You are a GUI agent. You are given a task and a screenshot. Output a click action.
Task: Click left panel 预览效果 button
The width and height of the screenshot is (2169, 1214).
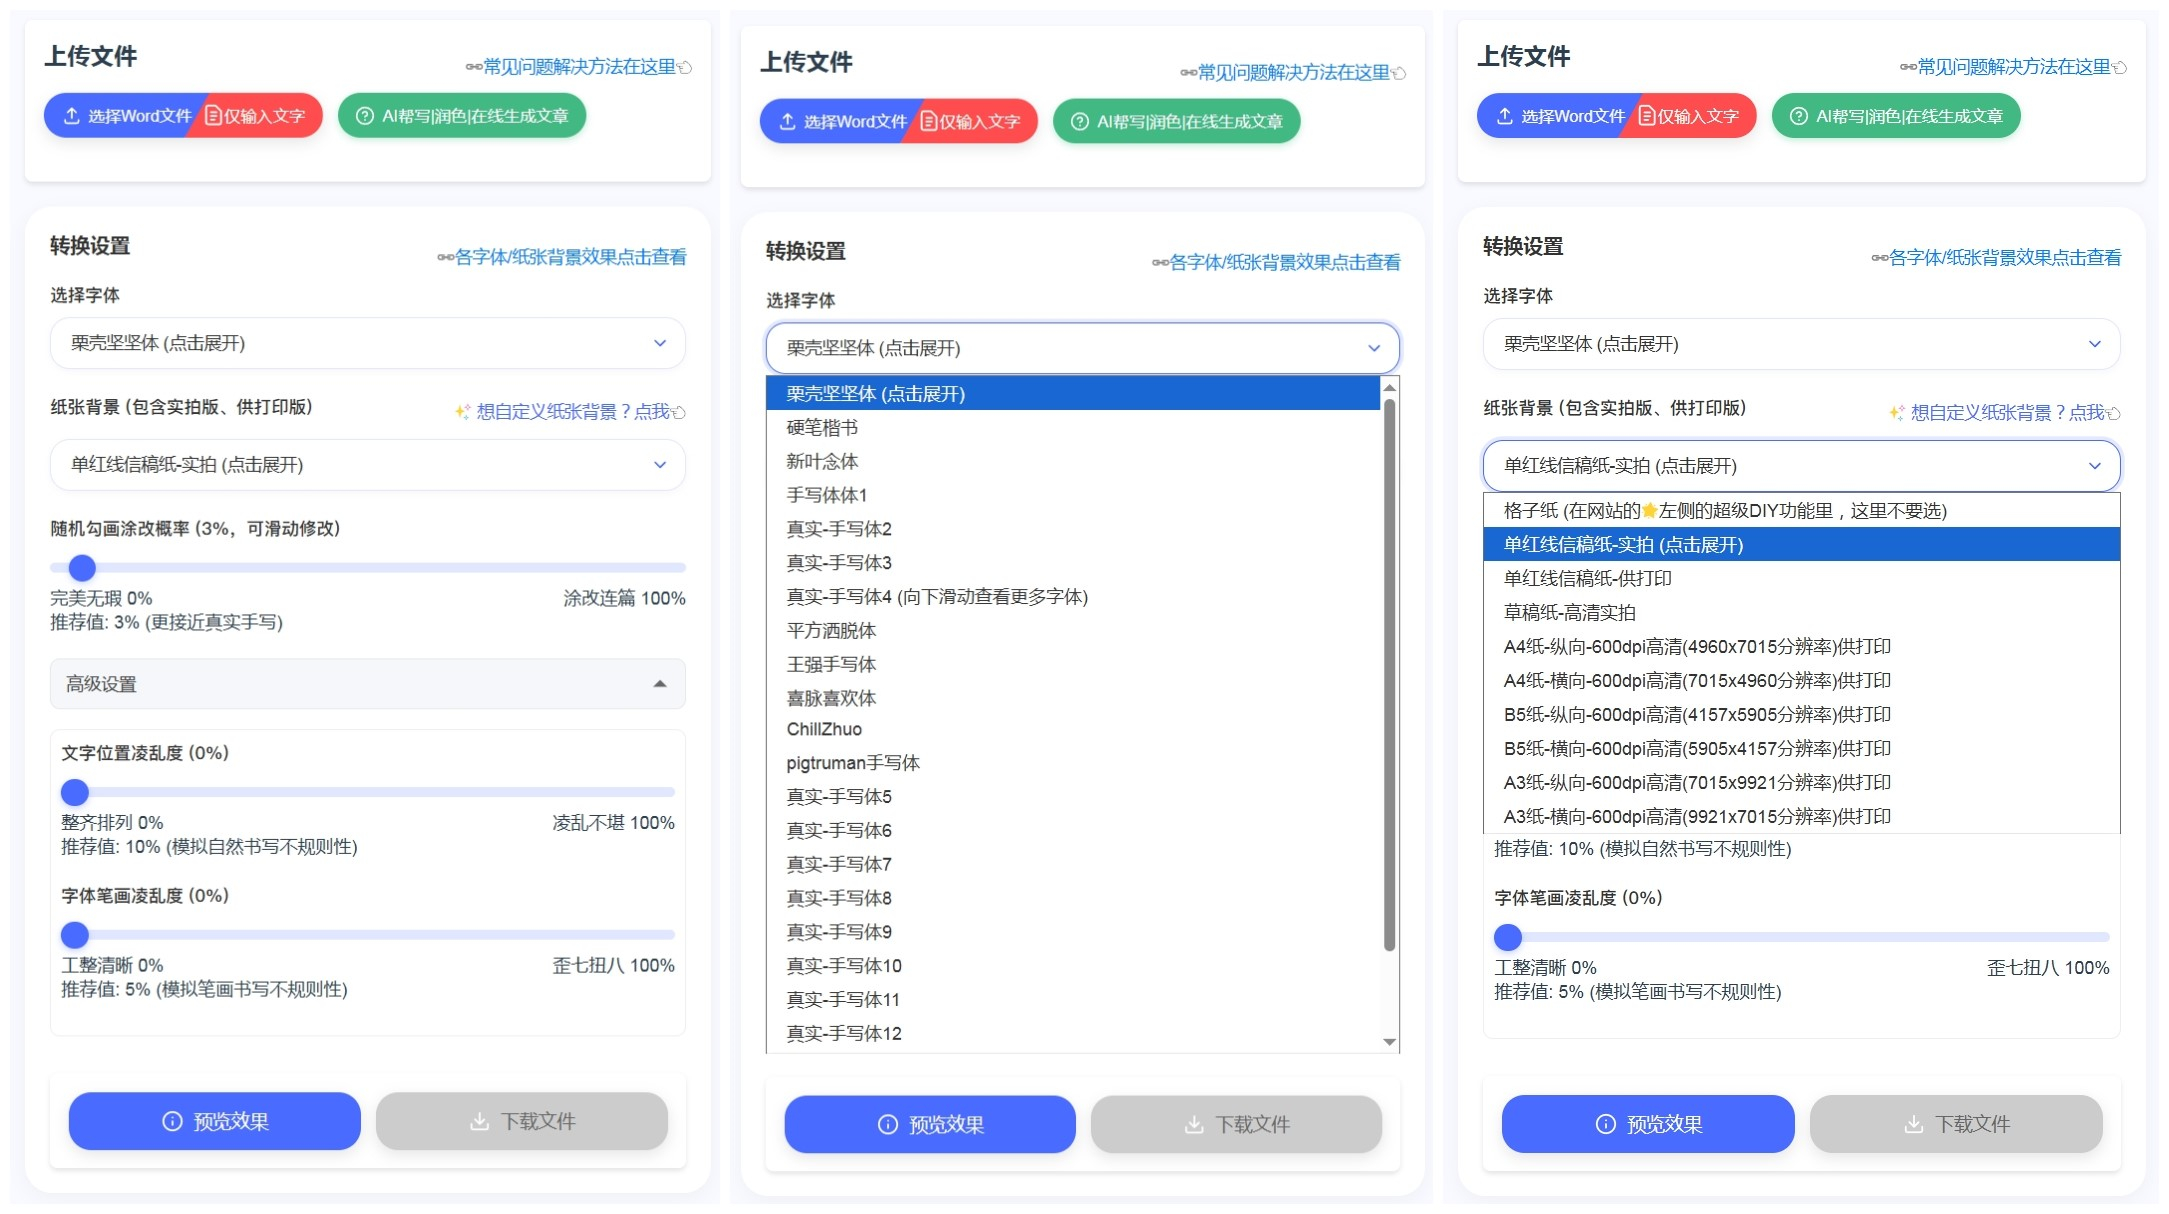pos(214,1121)
